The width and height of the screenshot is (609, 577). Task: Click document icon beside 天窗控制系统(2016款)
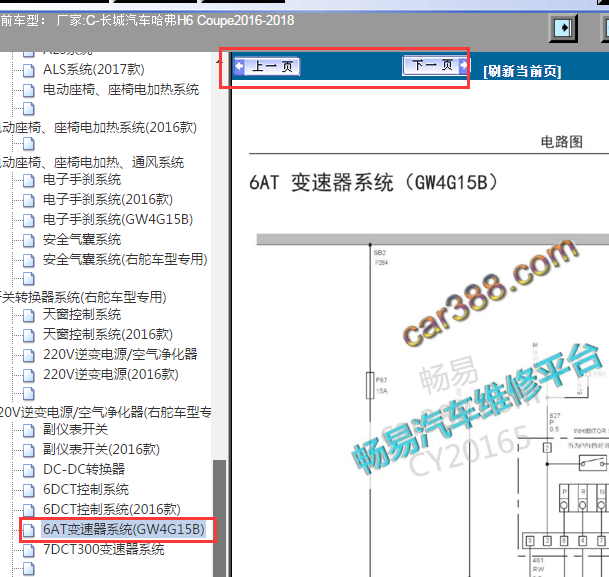click(x=28, y=335)
